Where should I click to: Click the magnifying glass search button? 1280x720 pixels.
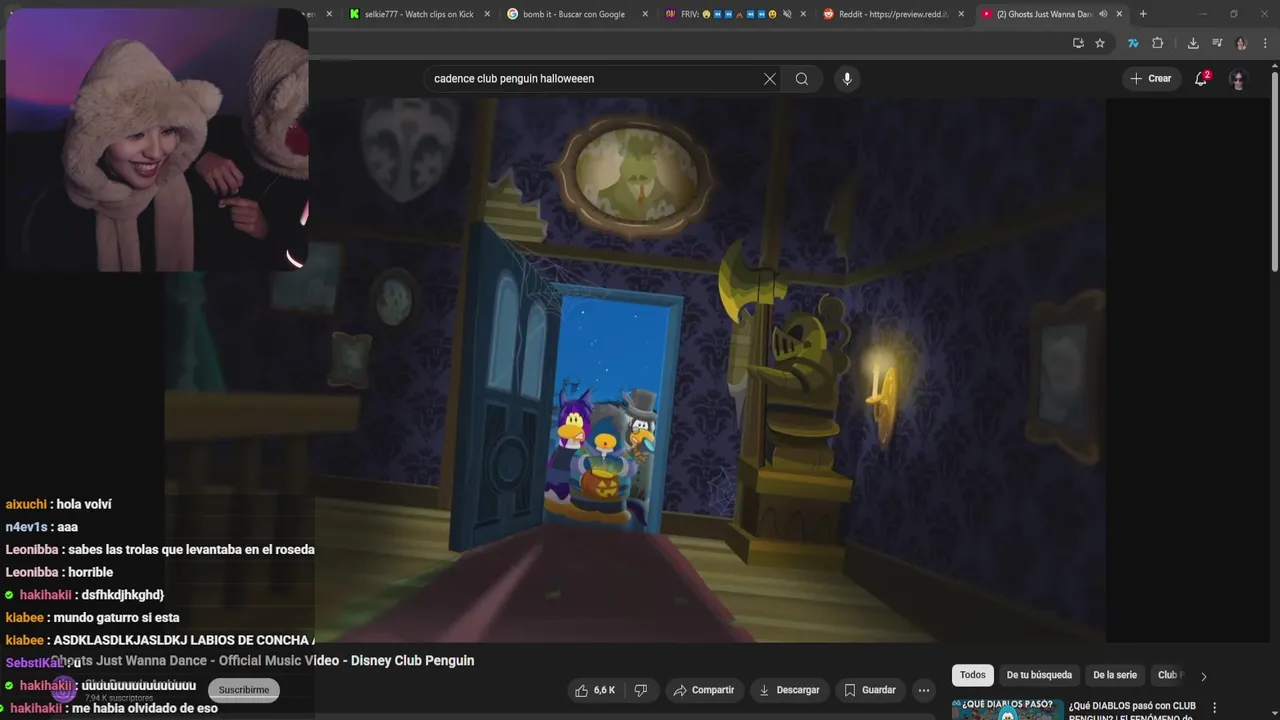(x=802, y=79)
